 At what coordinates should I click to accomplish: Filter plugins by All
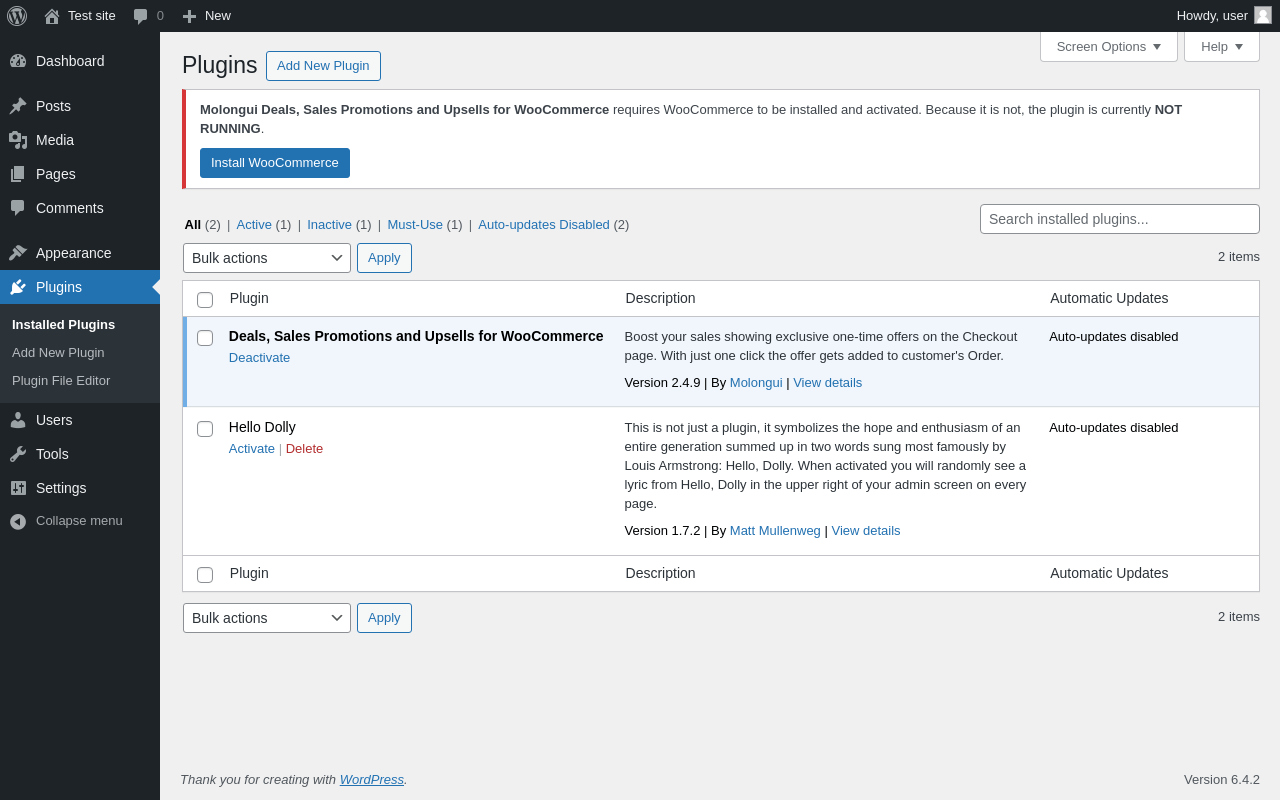click(193, 225)
